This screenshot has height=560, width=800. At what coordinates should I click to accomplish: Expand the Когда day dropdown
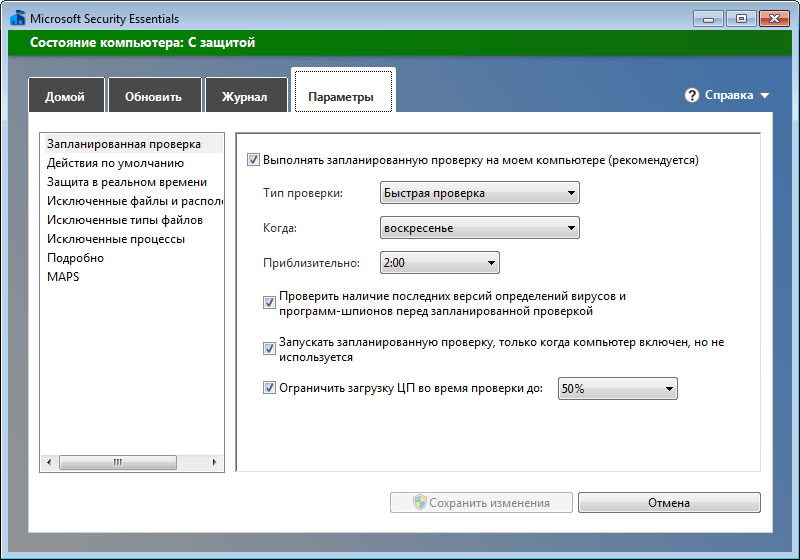(x=480, y=228)
